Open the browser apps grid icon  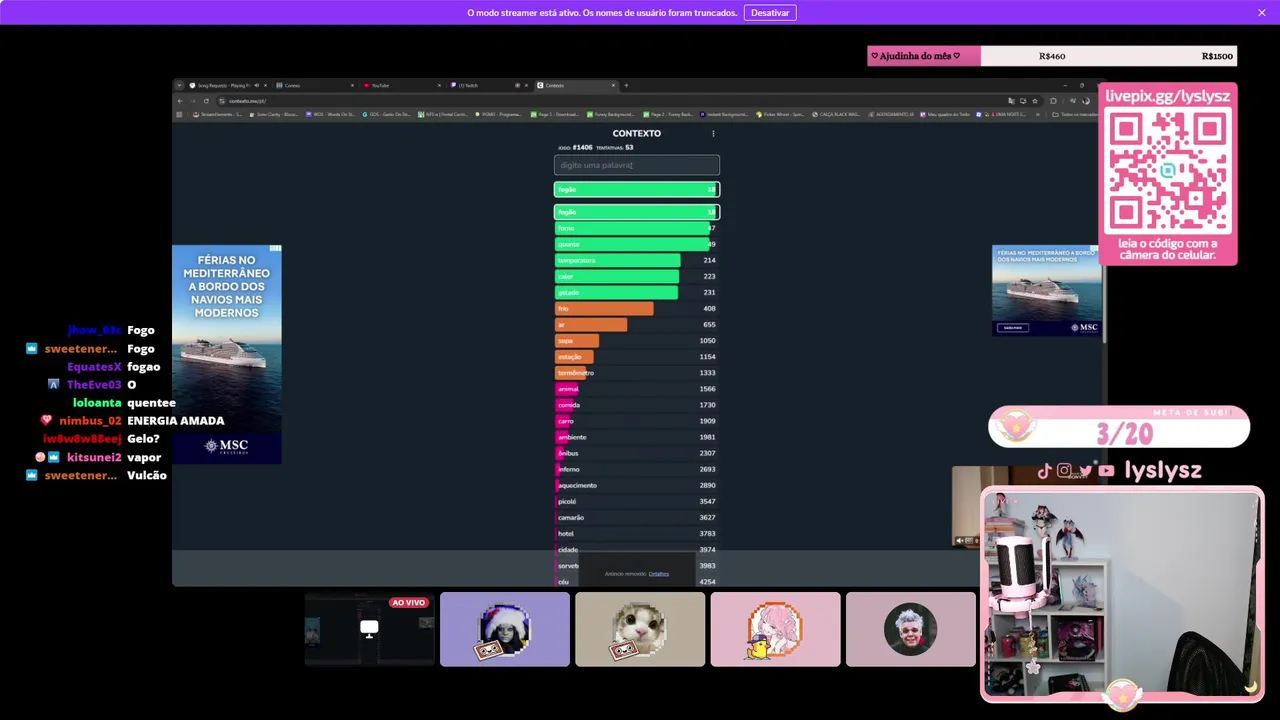[x=179, y=114]
